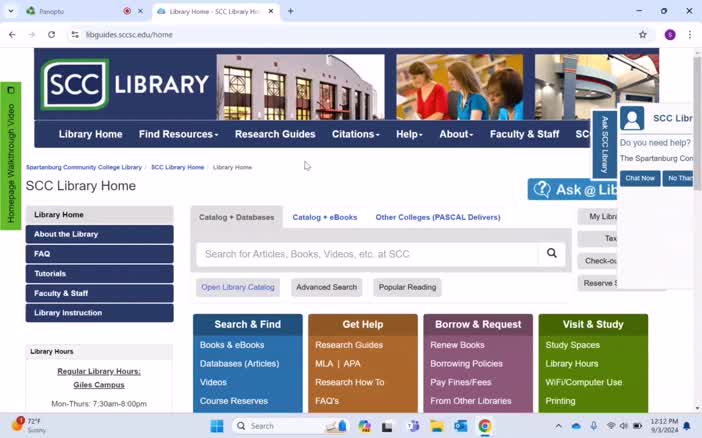
Task: Select Library Home in sidebar
Action: [99, 215]
